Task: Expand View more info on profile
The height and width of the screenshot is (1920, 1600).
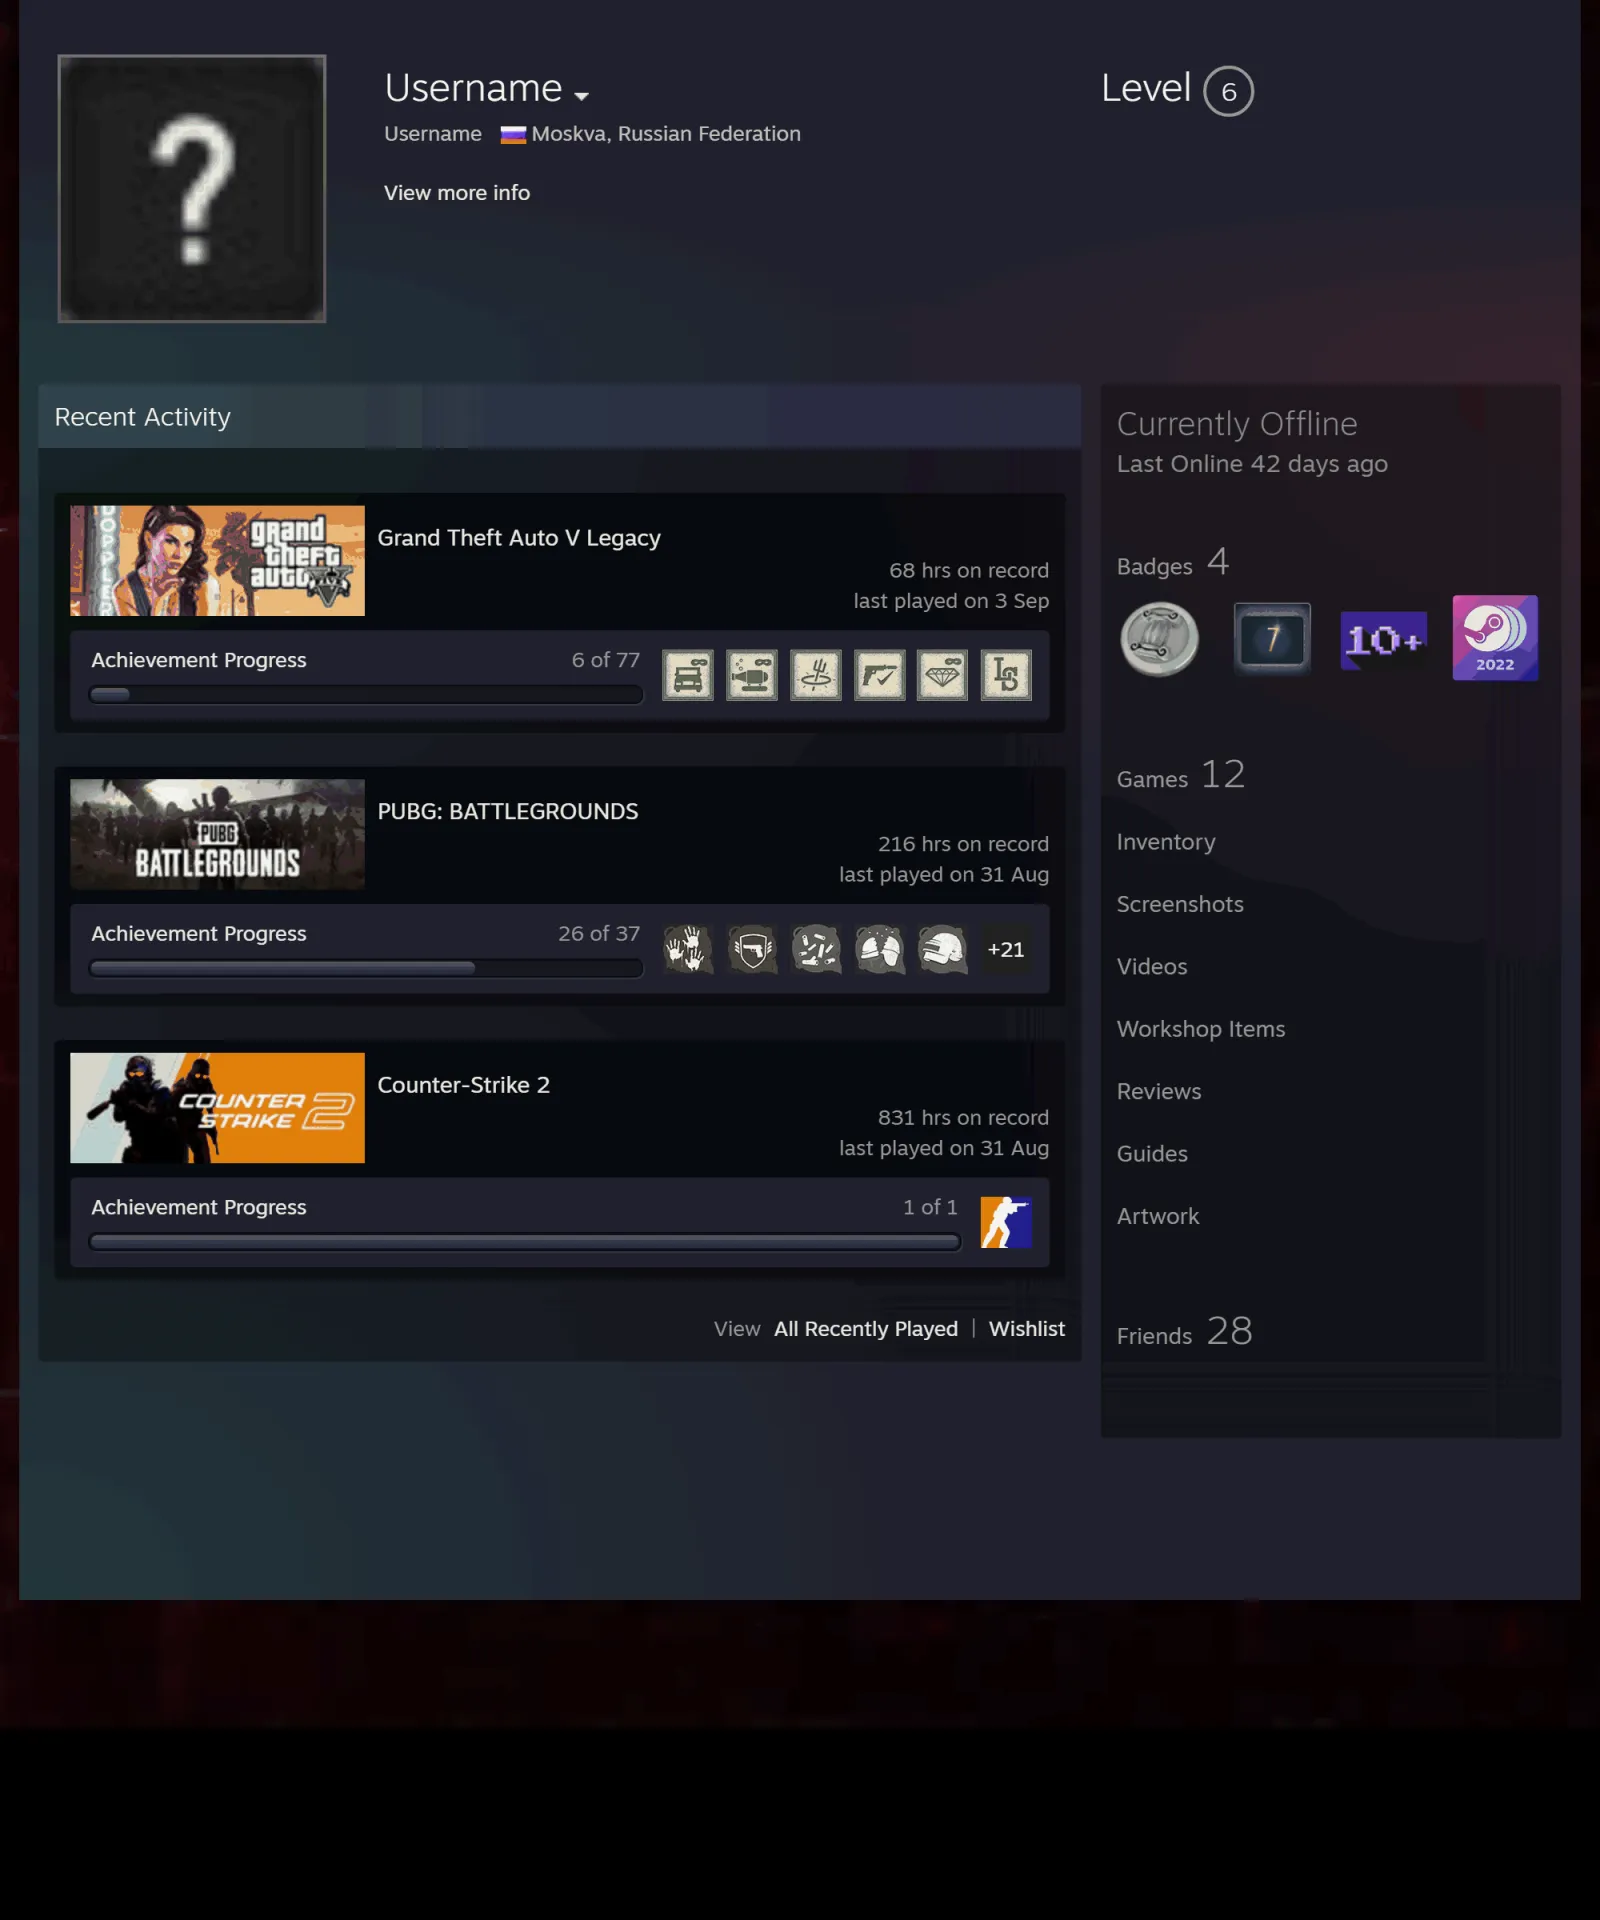Action: click(x=457, y=193)
